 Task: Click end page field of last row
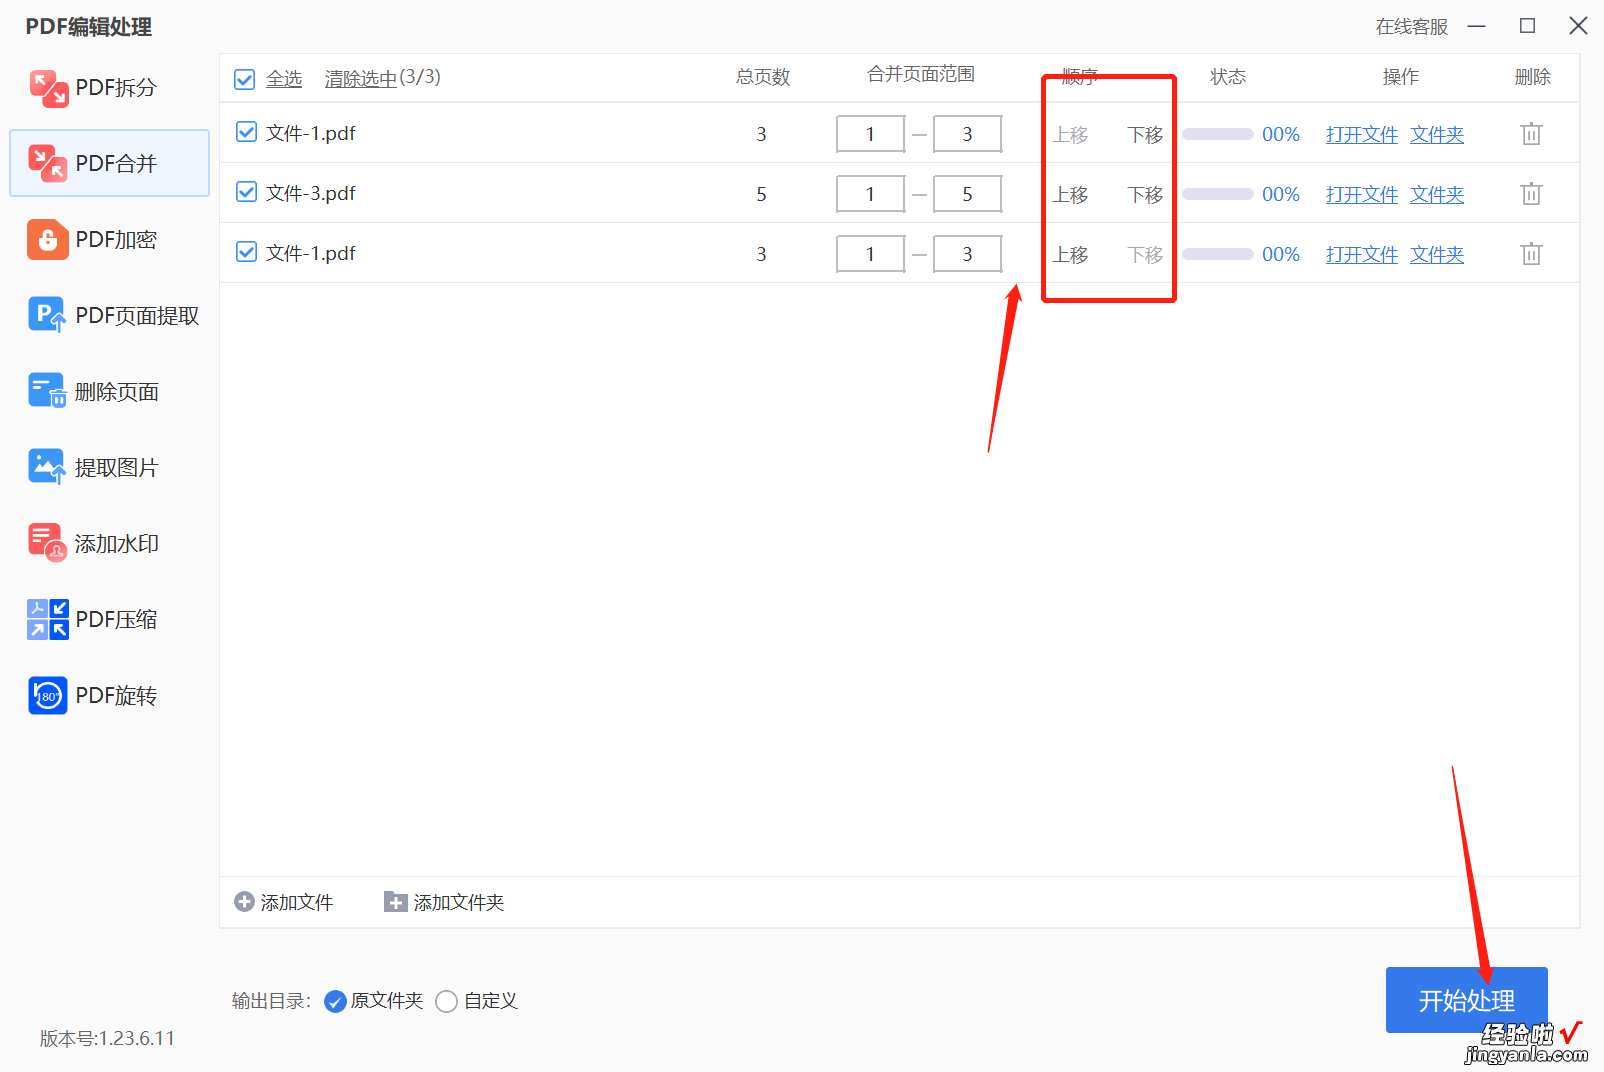tap(967, 254)
